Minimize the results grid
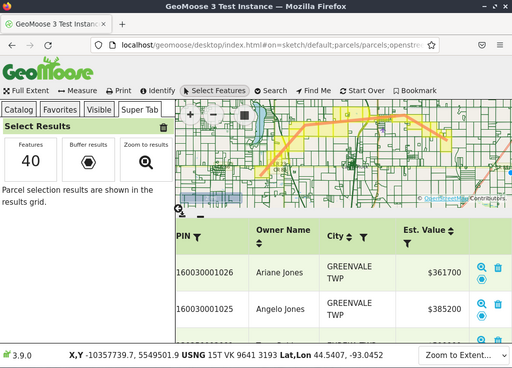The image size is (512, 368). (x=200, y=216)
